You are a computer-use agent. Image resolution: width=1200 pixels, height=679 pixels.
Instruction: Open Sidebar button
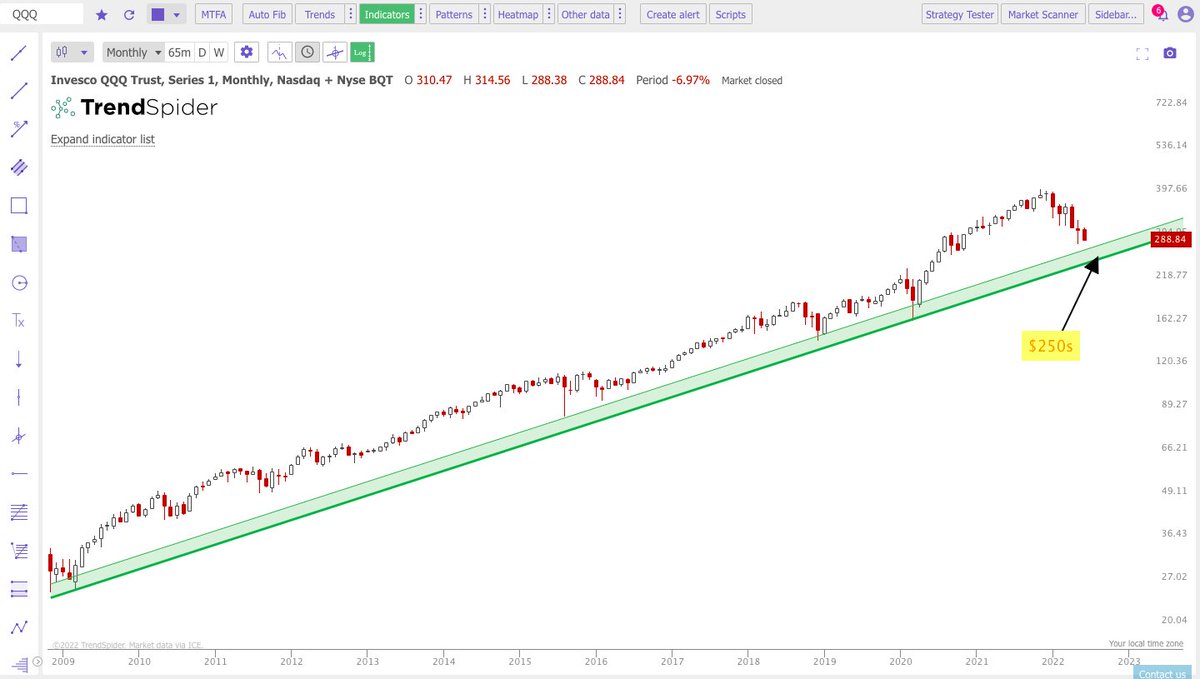[1116, 15]
